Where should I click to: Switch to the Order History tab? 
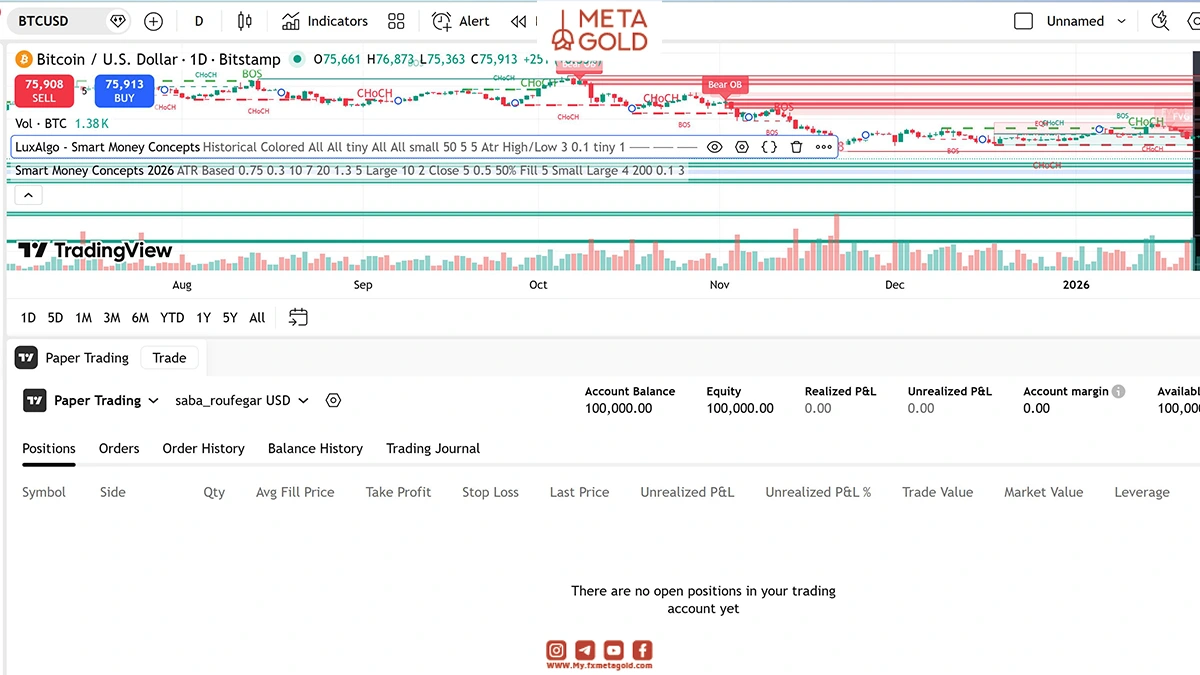point(204,449)
